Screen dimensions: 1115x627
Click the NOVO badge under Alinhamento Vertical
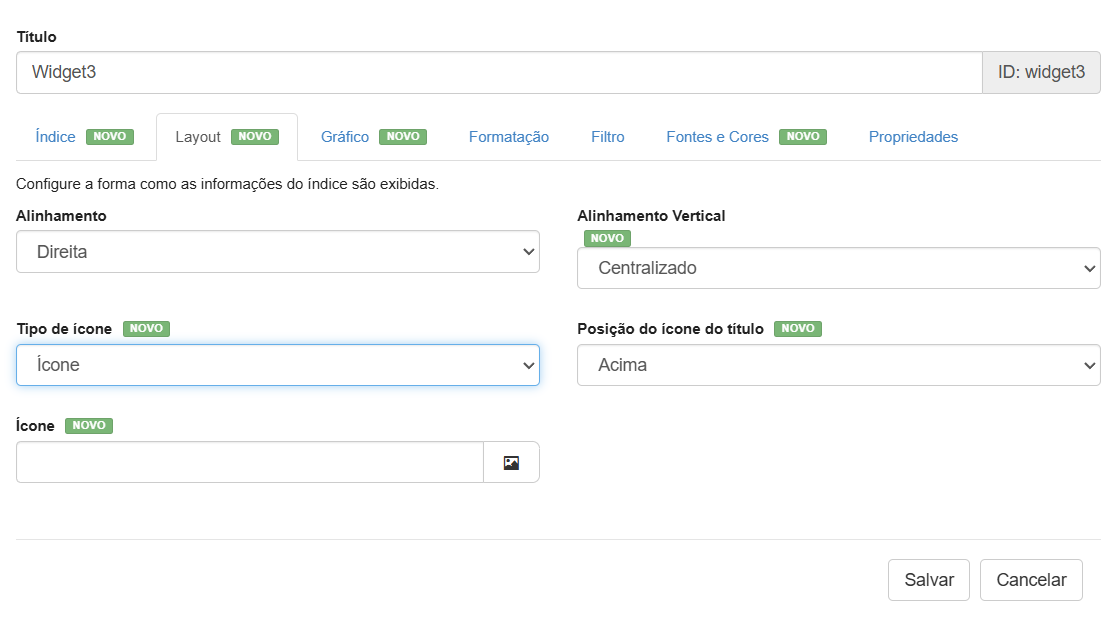(x=607, y=238)
